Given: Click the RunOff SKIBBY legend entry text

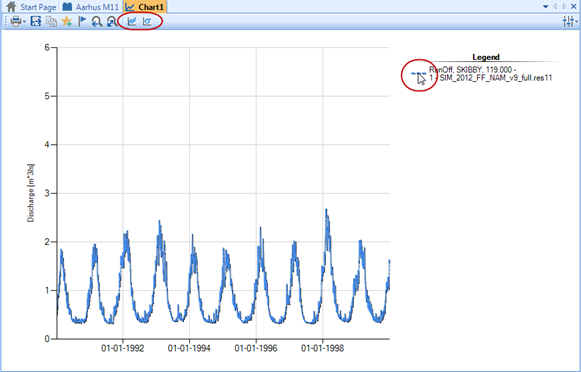Looking at the screenshot, I should [x=491, y=74].
